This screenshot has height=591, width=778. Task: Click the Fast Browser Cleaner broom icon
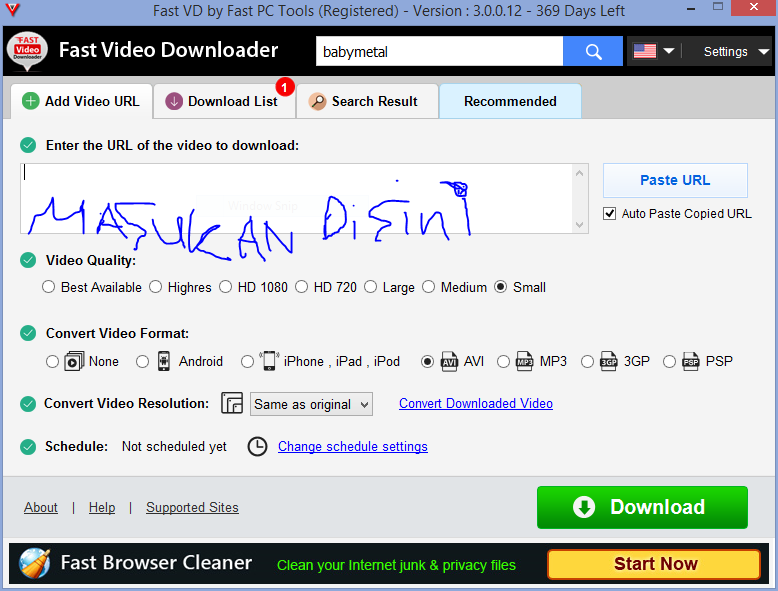tap(34, 563)
